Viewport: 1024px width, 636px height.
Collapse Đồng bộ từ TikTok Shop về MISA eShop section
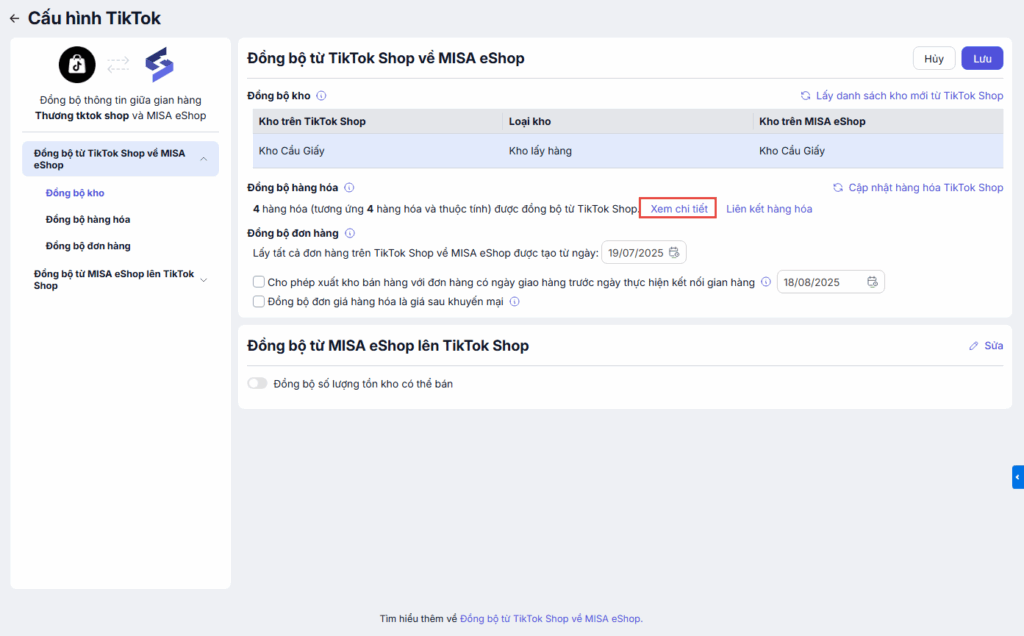pyautogui.click(x=204, y=159)
